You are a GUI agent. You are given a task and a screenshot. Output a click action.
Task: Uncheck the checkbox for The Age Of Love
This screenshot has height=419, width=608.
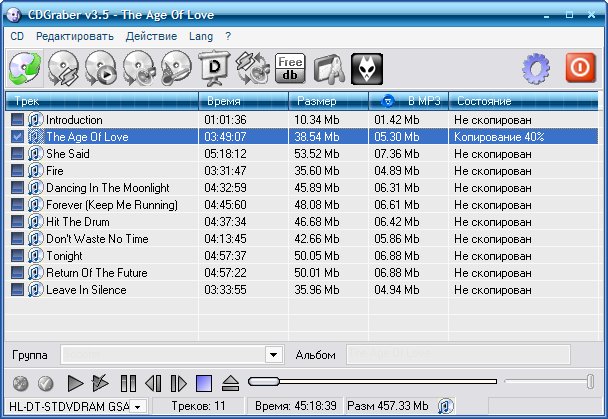pos(18,137)
